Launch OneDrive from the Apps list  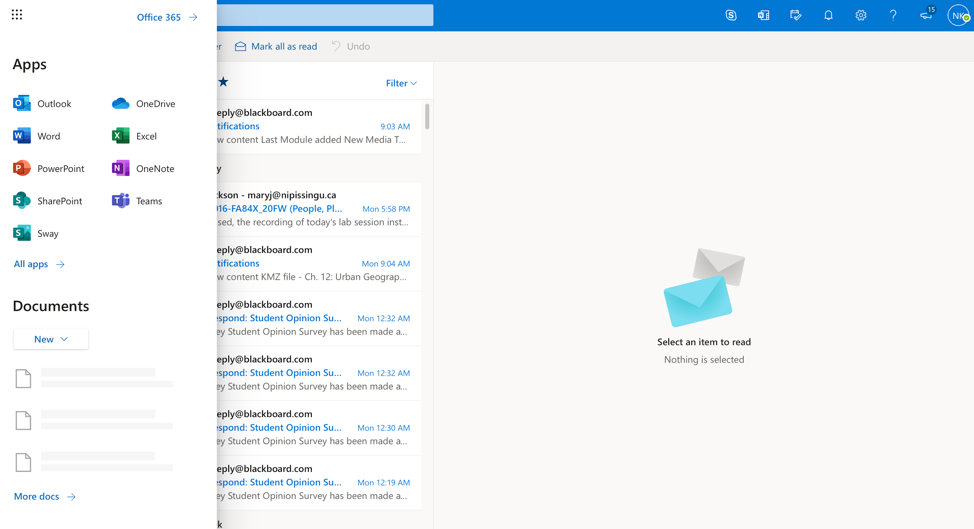point(143,104)
